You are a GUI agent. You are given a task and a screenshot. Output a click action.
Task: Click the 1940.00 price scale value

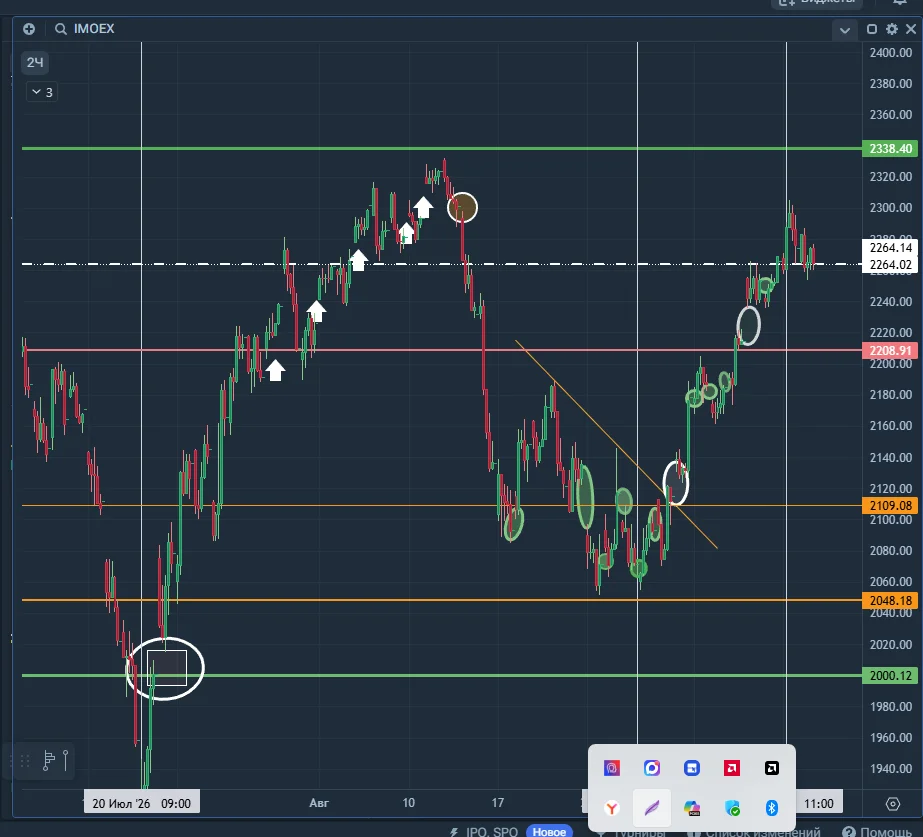click(891, 768)
